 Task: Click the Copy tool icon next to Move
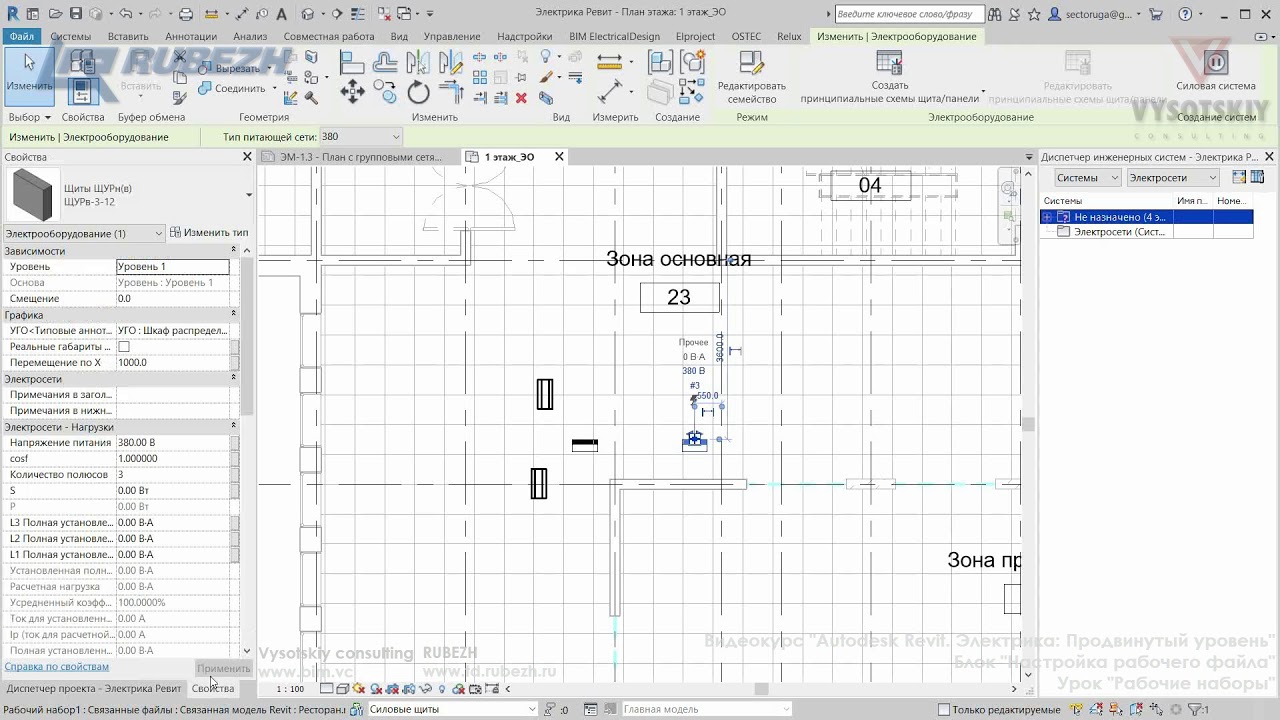385,93
